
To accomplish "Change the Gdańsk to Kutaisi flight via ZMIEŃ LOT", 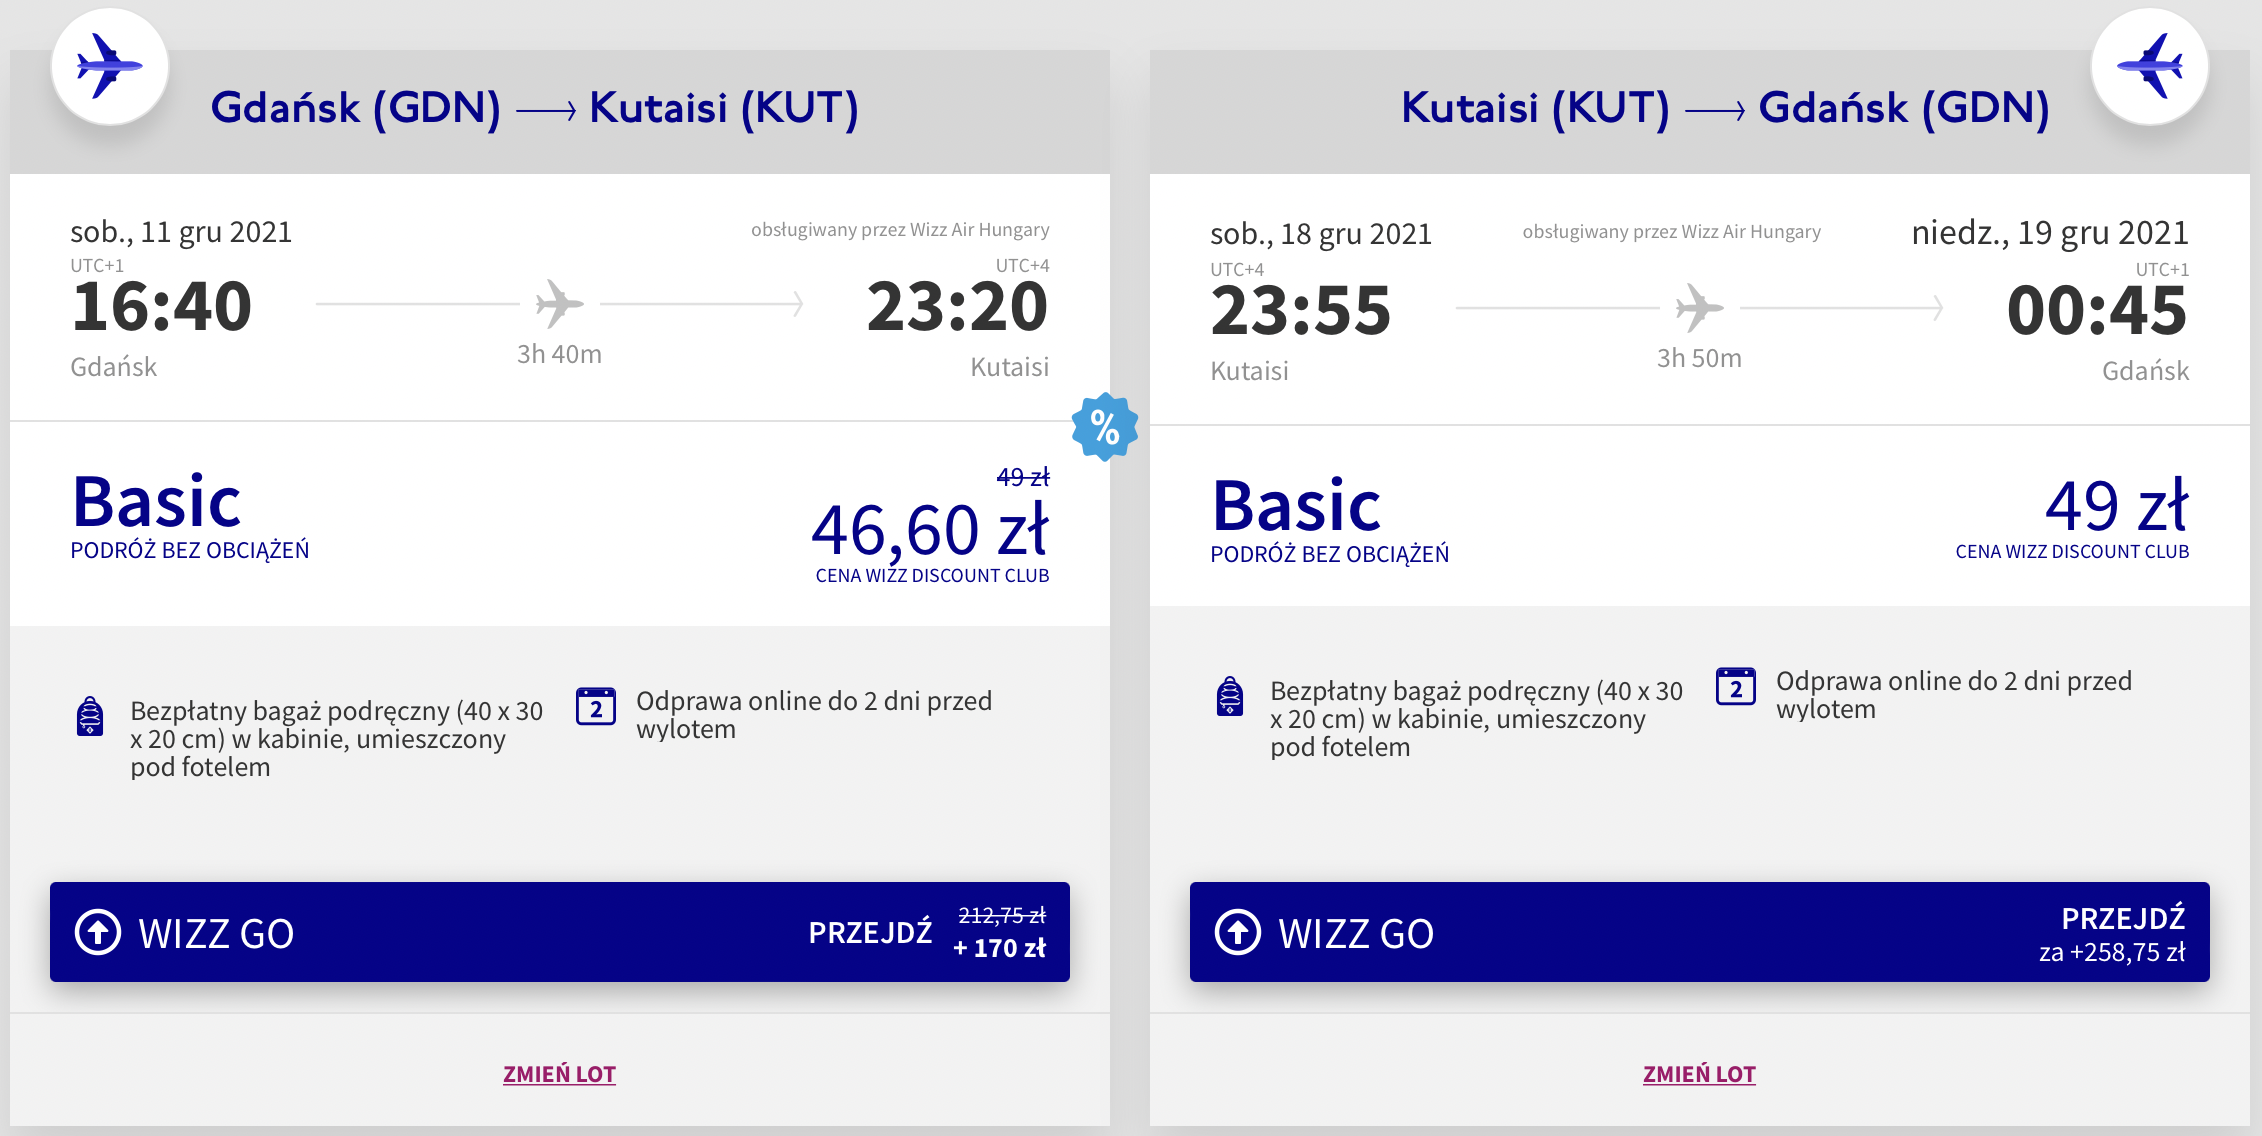I will (559, 1074).
